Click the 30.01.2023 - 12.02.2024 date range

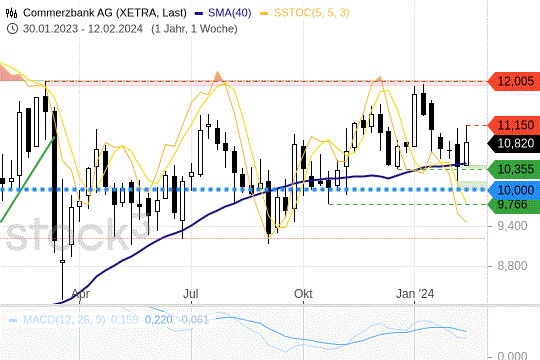pos(83,29)
